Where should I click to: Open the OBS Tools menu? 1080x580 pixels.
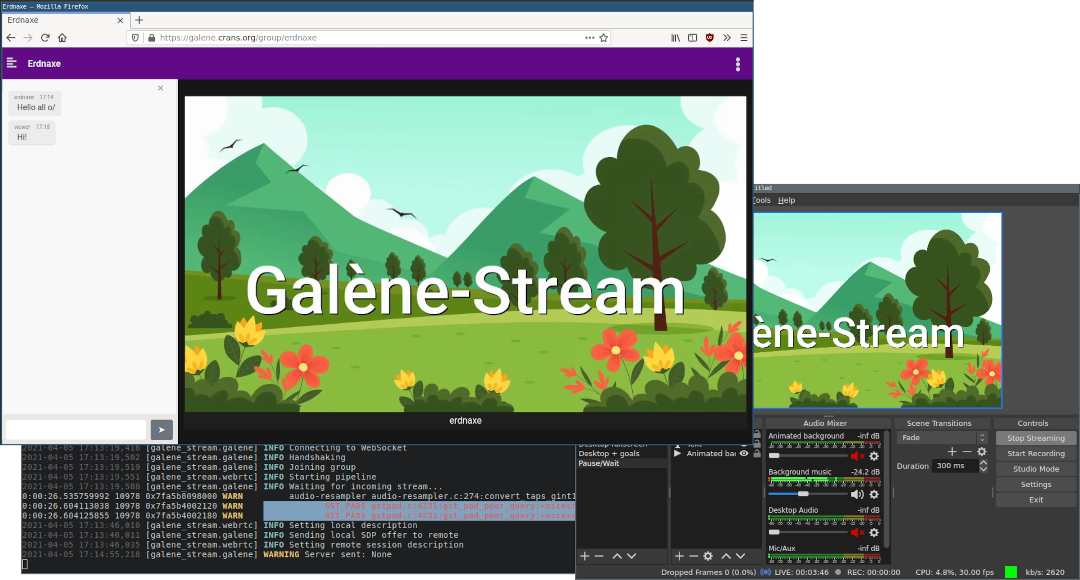click(x=762, y=200)
